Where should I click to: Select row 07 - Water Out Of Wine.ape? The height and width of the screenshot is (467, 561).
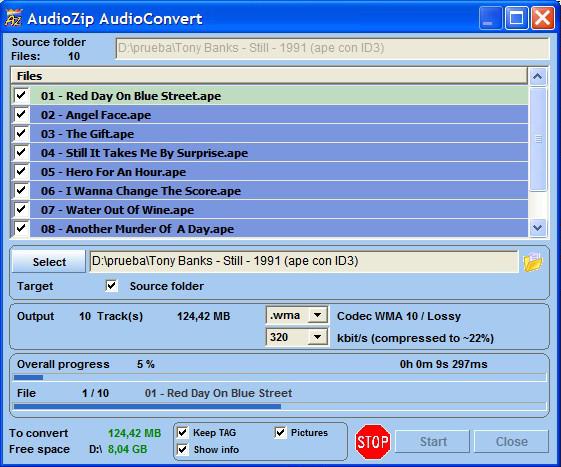click(x=279, y=209)
